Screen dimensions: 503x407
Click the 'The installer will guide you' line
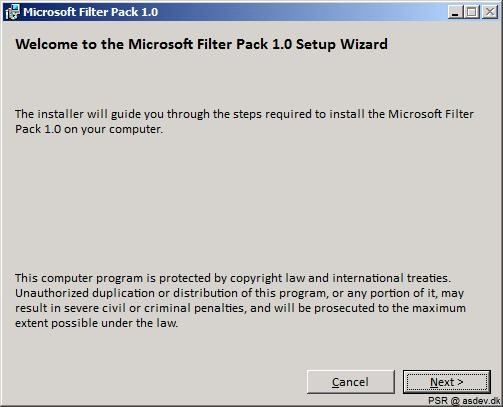(244, 114)
